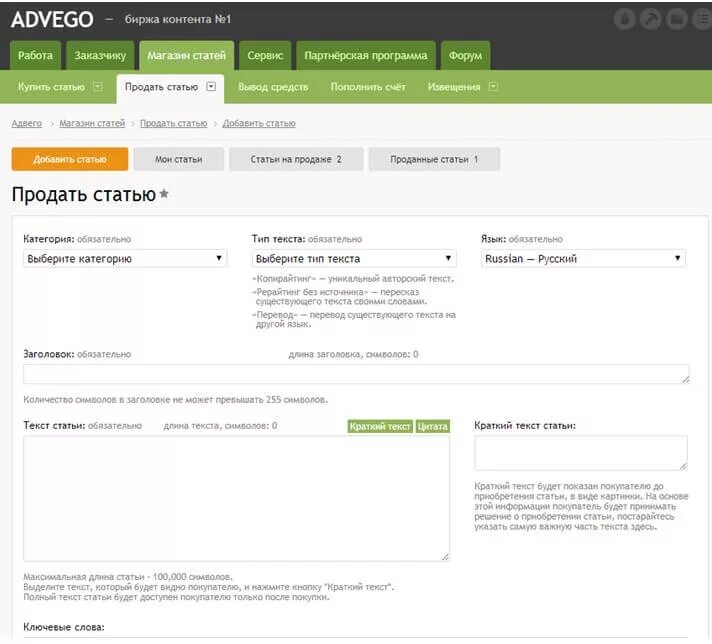Screen dimensions: 712x644
Task: Open the Выберите категорию dropdown
Action: tap(125, 258)
